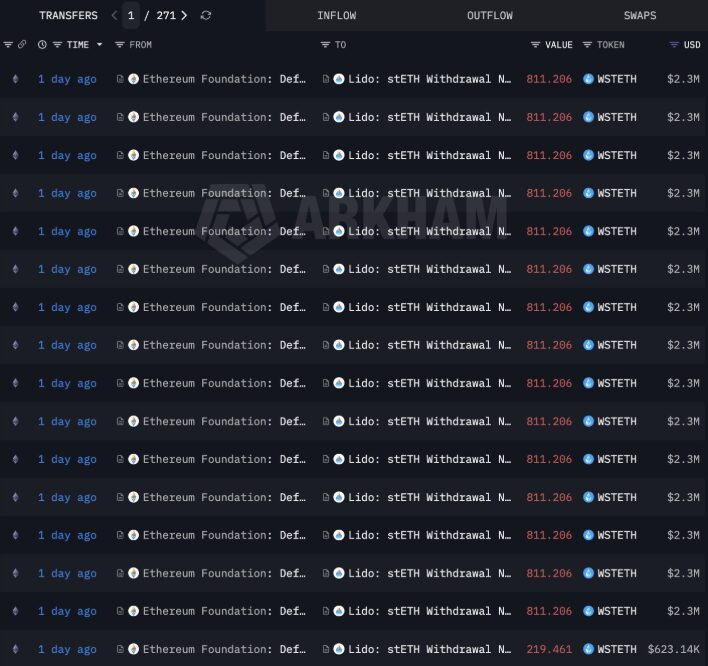The height and width of the screenshot is (666, 708).
Task: Click the Ethereum chain icon in first row
Action: point(14,79)
